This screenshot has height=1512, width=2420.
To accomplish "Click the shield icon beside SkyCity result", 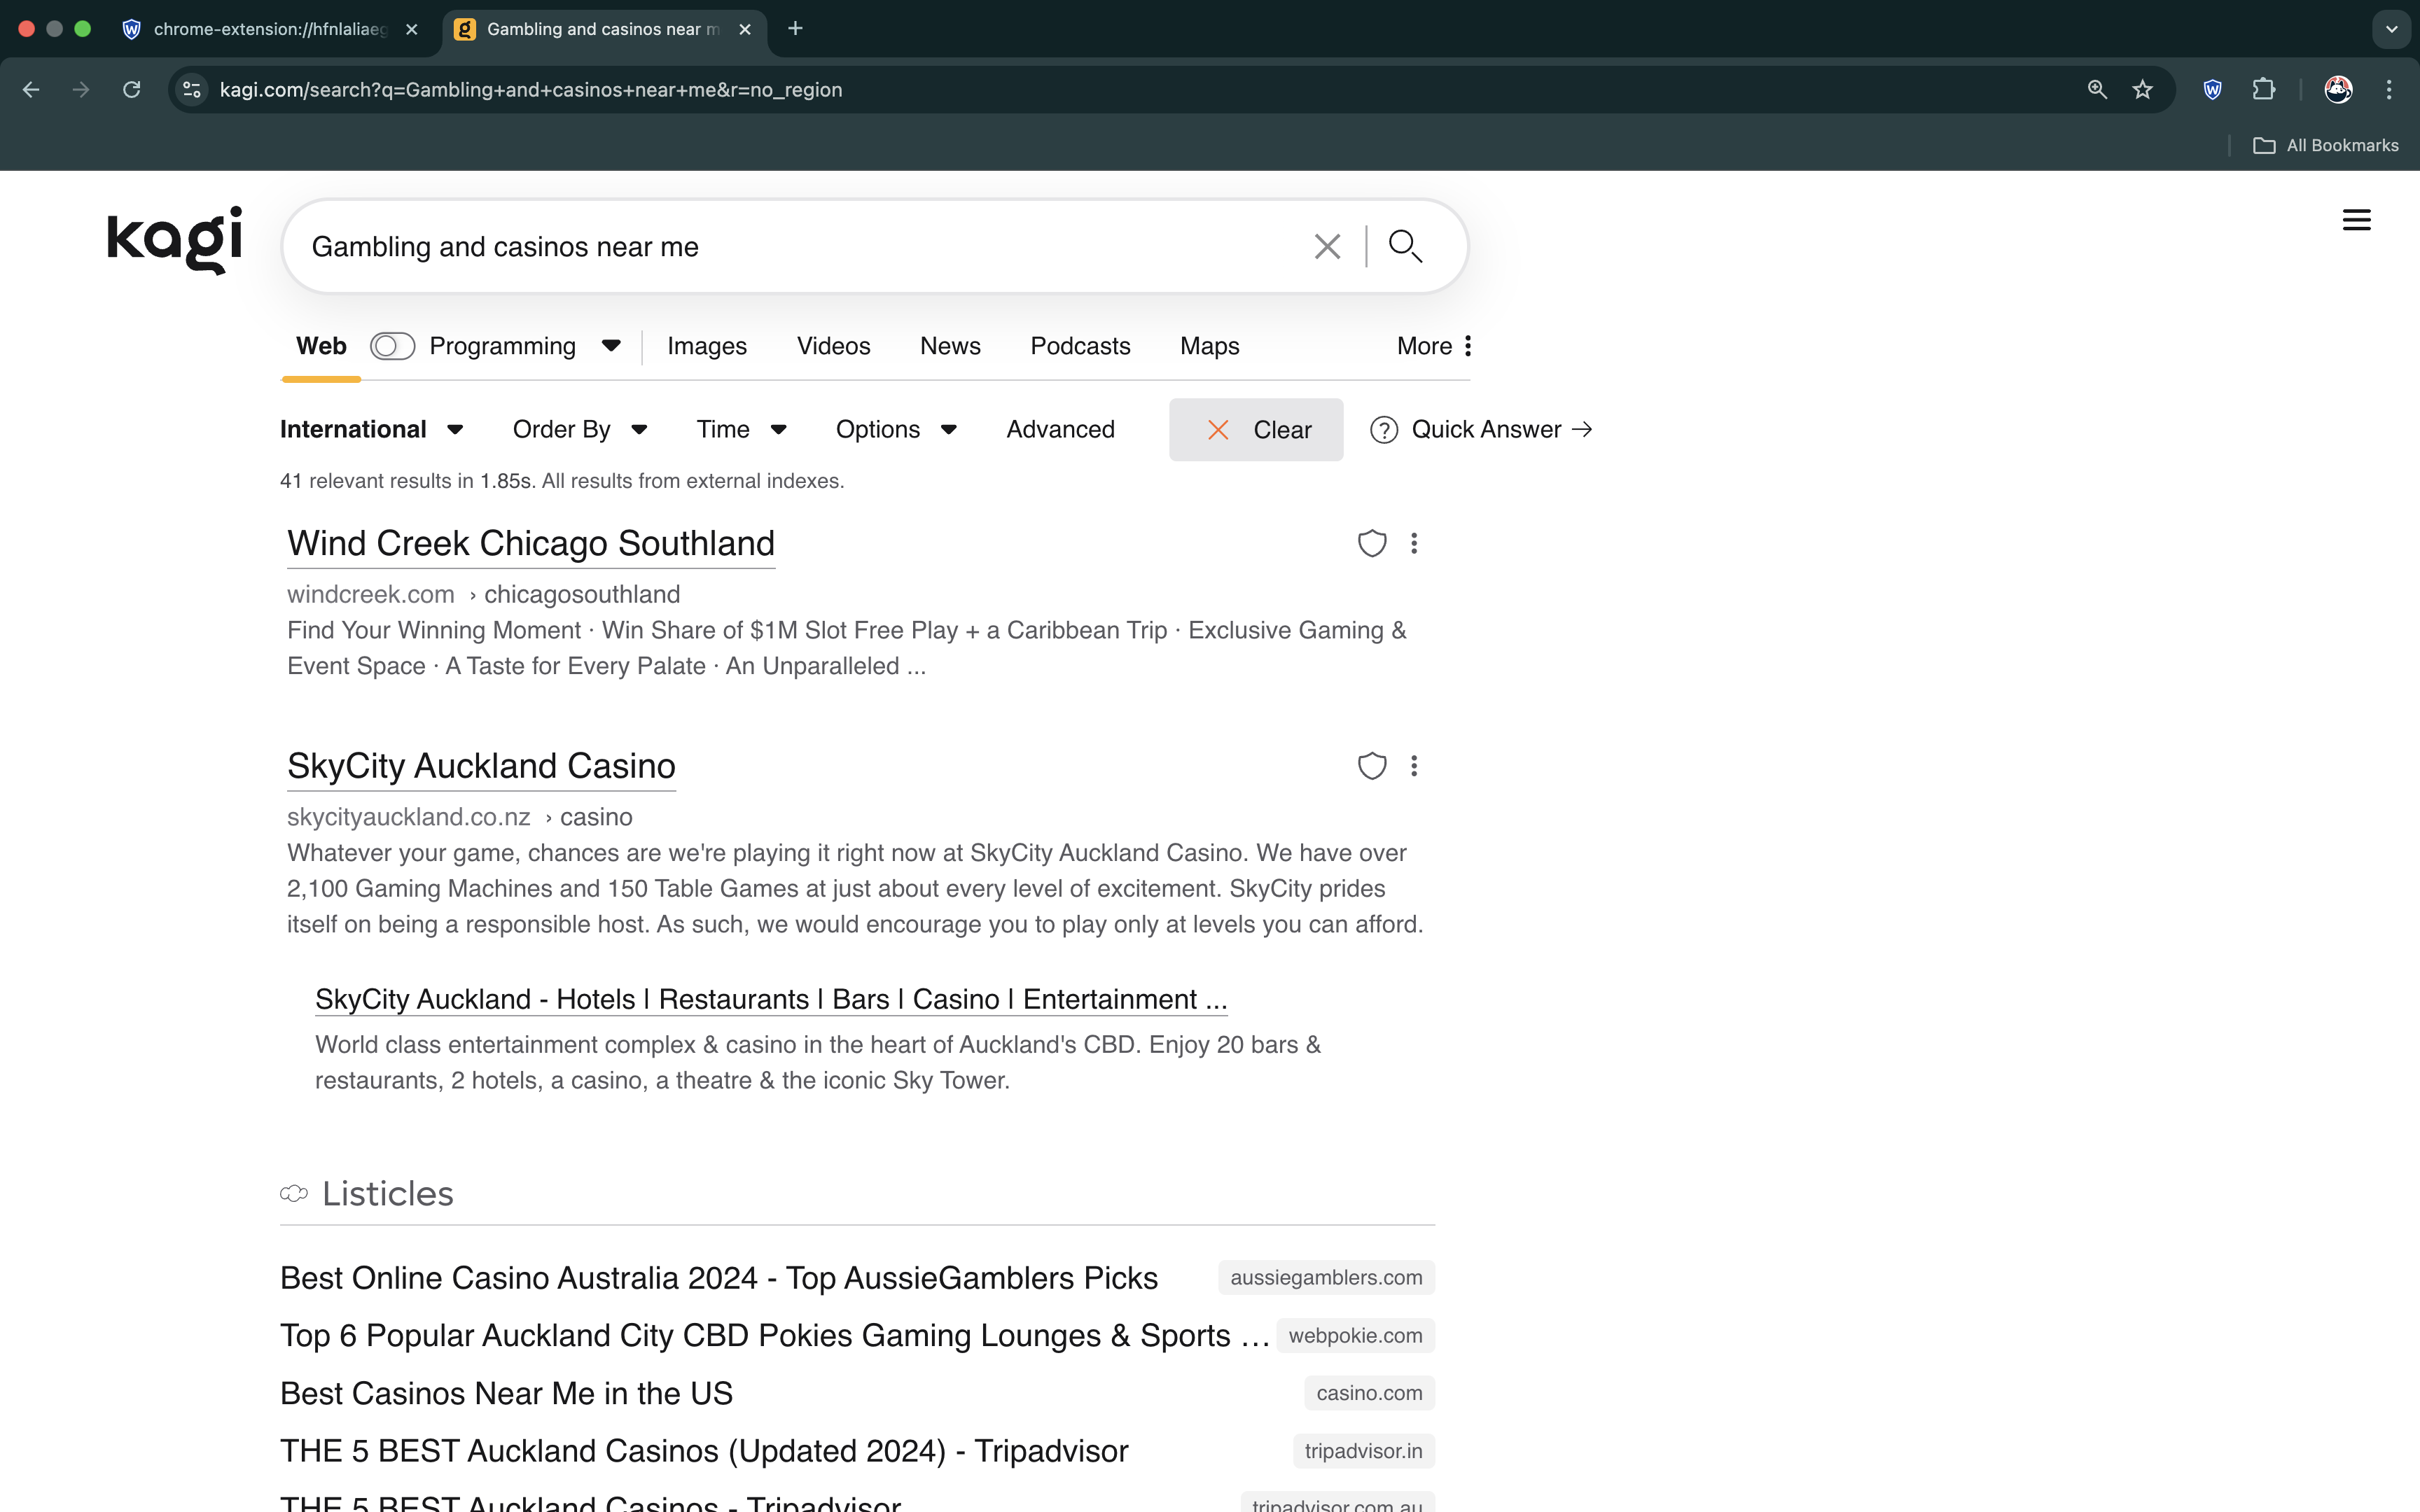I will point(1371,766).
